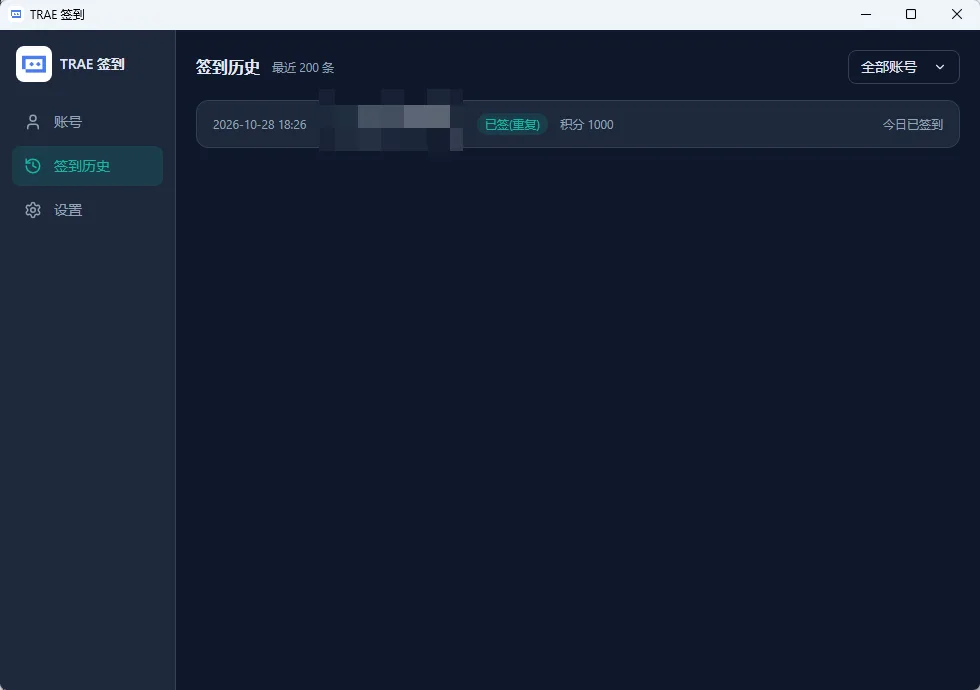
Task: Close the TRAE 签到 window
Action: click(956, 14)
